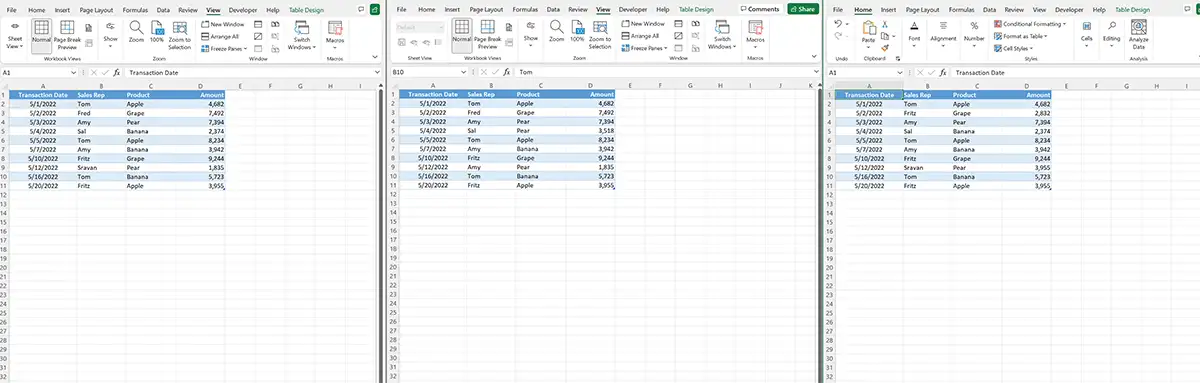Open comments icon in left window
This screenshot has height=383, width=1200.
tap(361, 9)
